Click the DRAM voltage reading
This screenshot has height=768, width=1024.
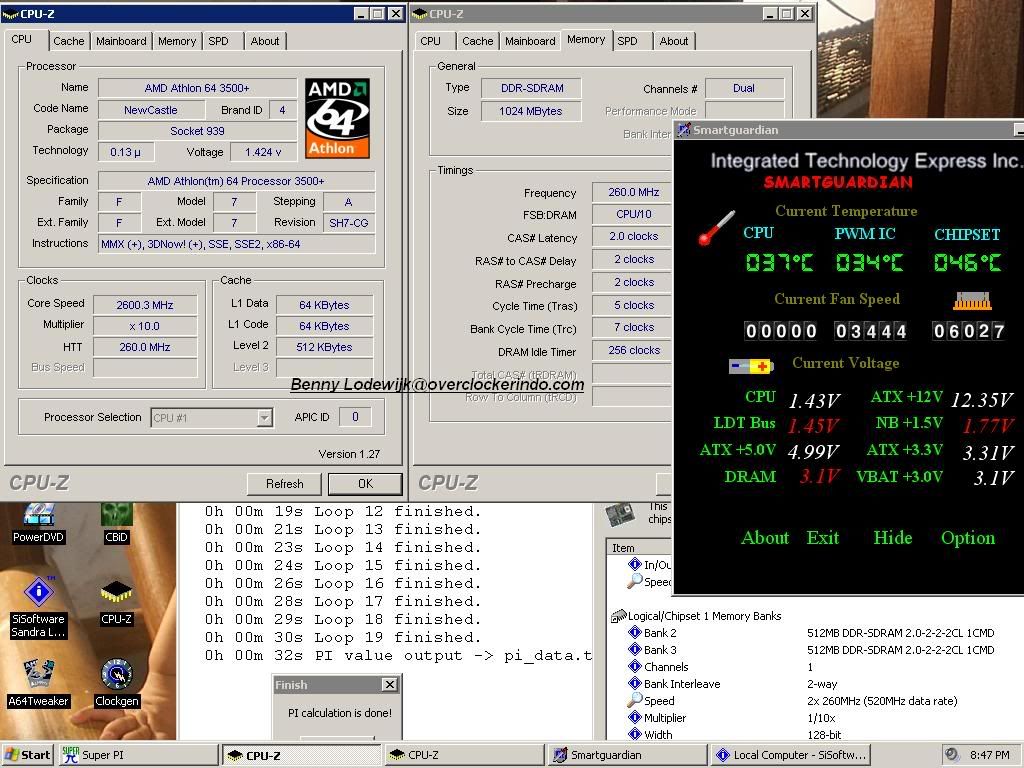pyautogui.click(x=820, y=477)
